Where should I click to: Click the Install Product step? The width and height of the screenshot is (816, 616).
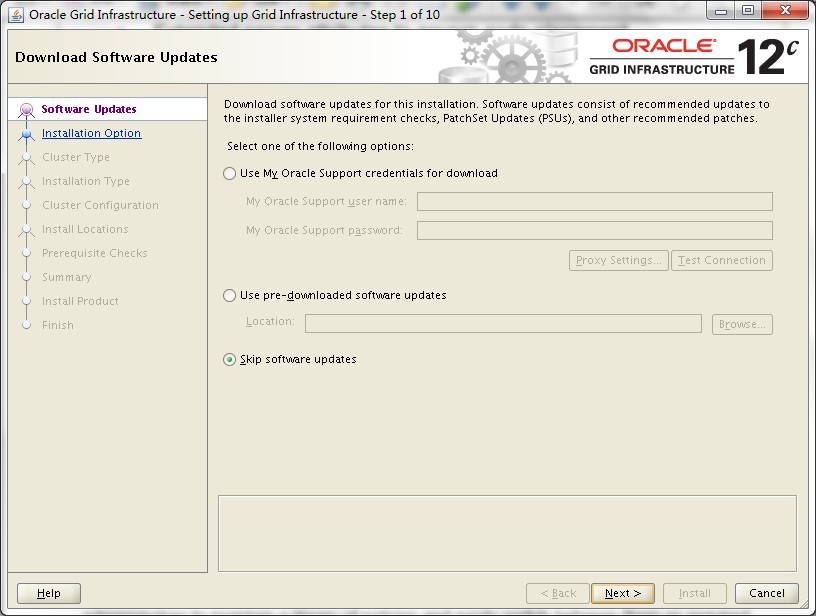point(80,301)
